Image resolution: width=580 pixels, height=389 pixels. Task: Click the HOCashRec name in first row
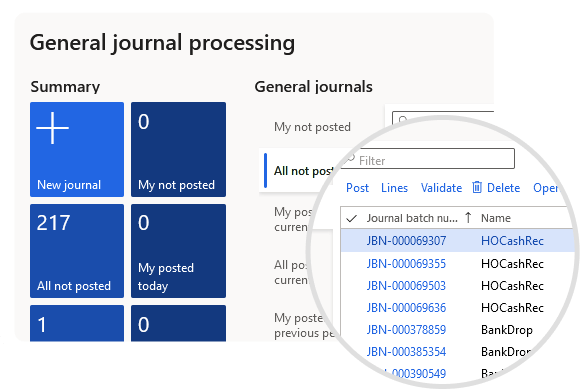coord(512,241)
